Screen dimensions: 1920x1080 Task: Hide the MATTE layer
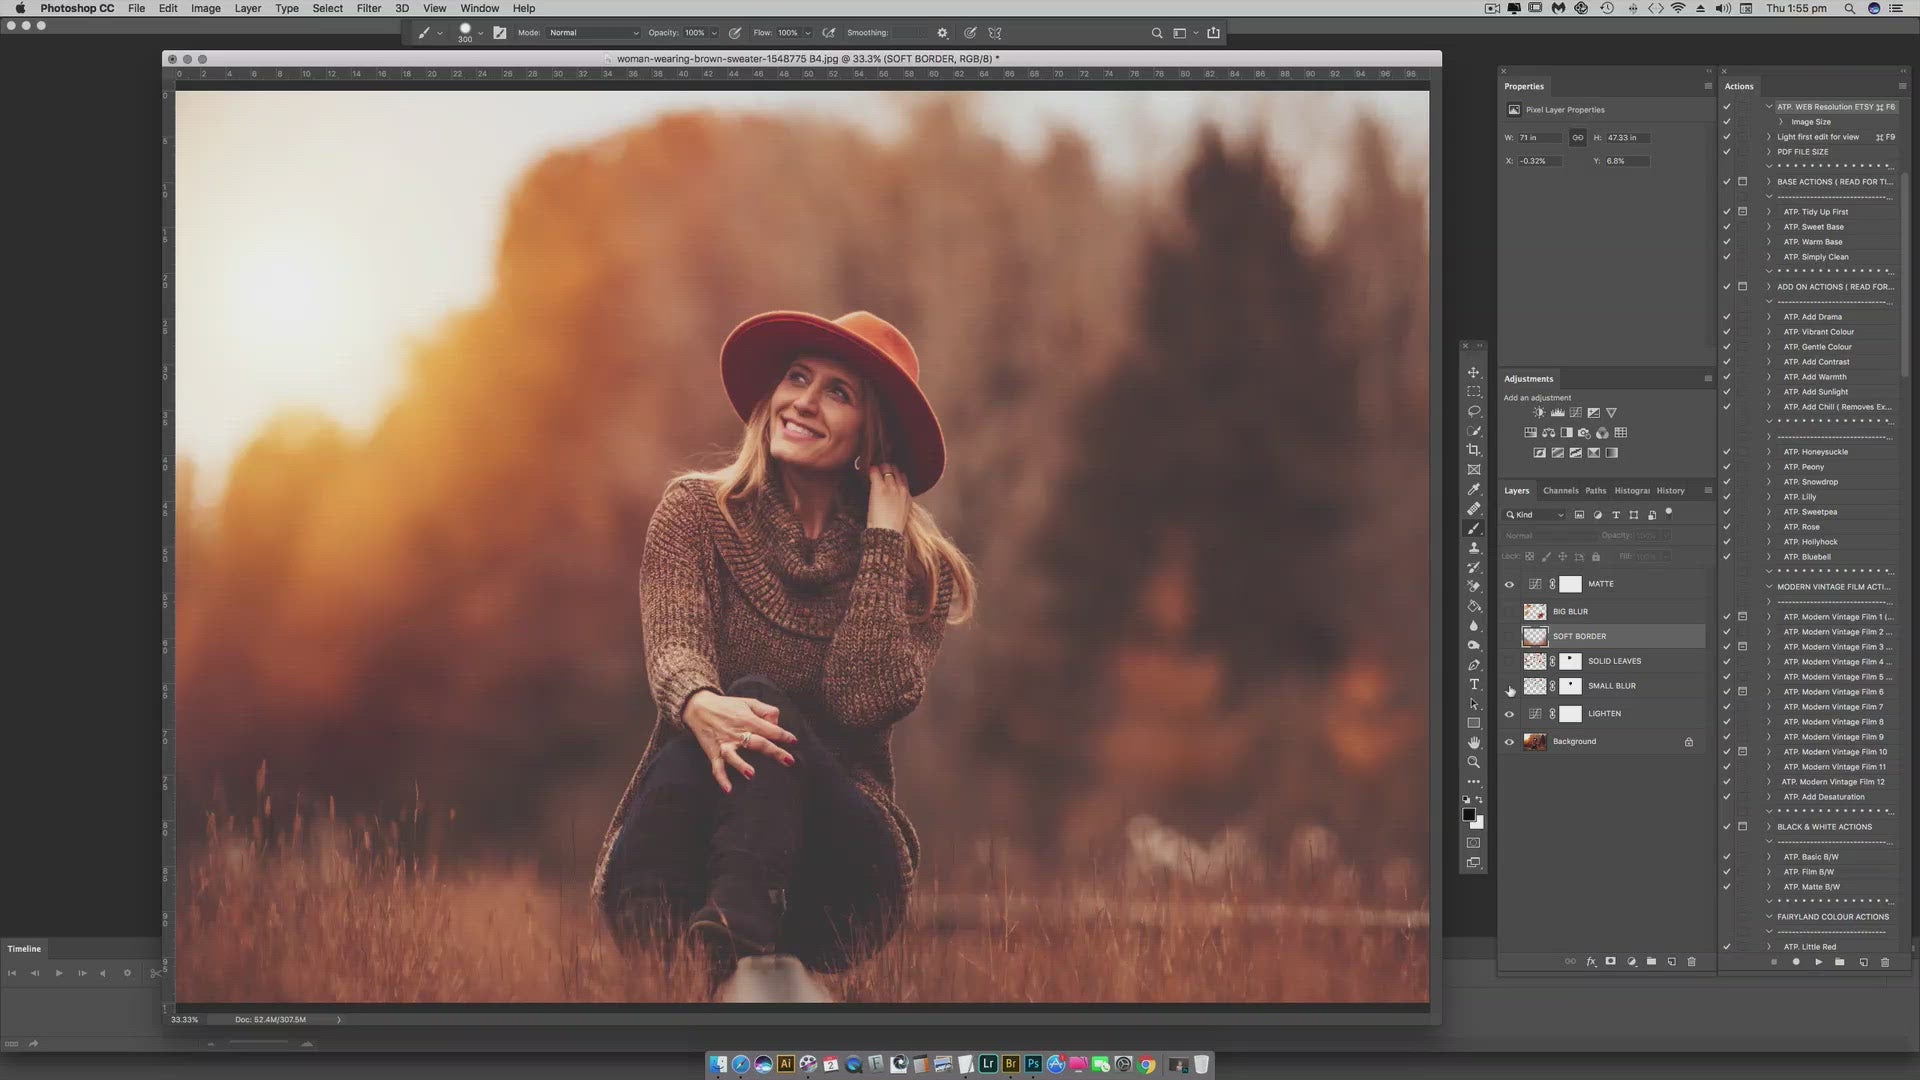[1509, 585]
